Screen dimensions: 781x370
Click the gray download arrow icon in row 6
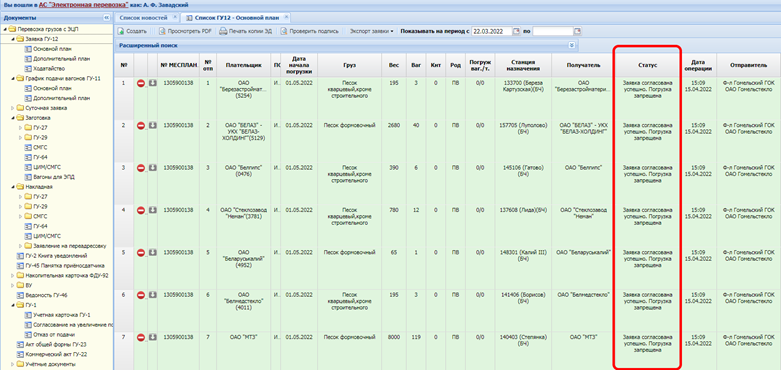(x=153, y=294)
